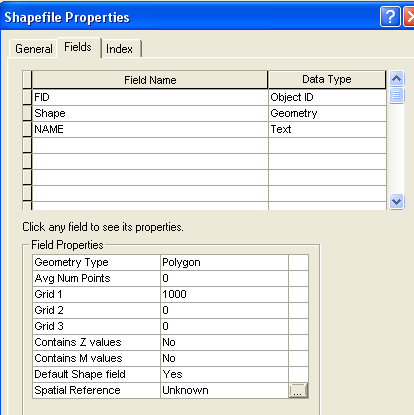Click the scroll up arrow of fields list
This screenshot has height=415, width=414.
[396, 79]
